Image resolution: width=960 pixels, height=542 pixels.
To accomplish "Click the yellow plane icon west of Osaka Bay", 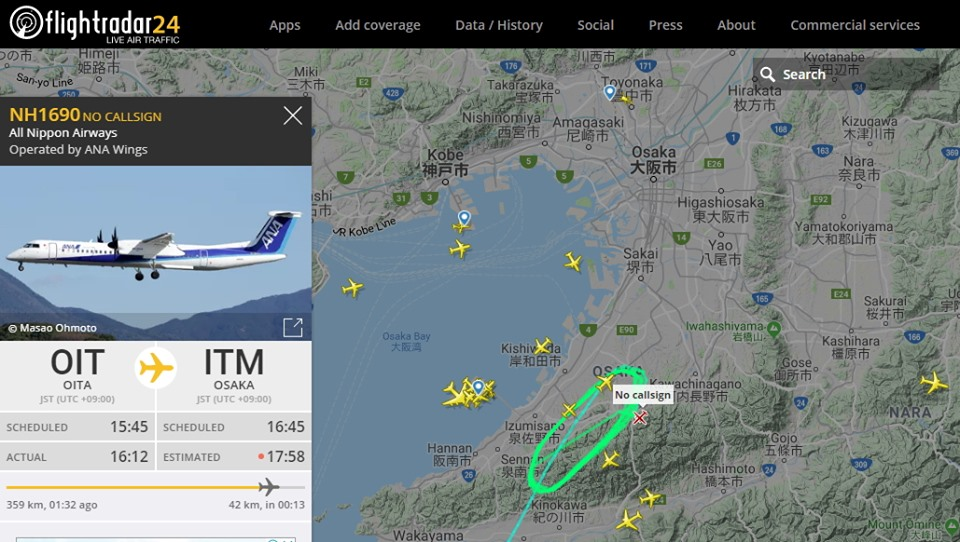I will click(x=353, y=287).
